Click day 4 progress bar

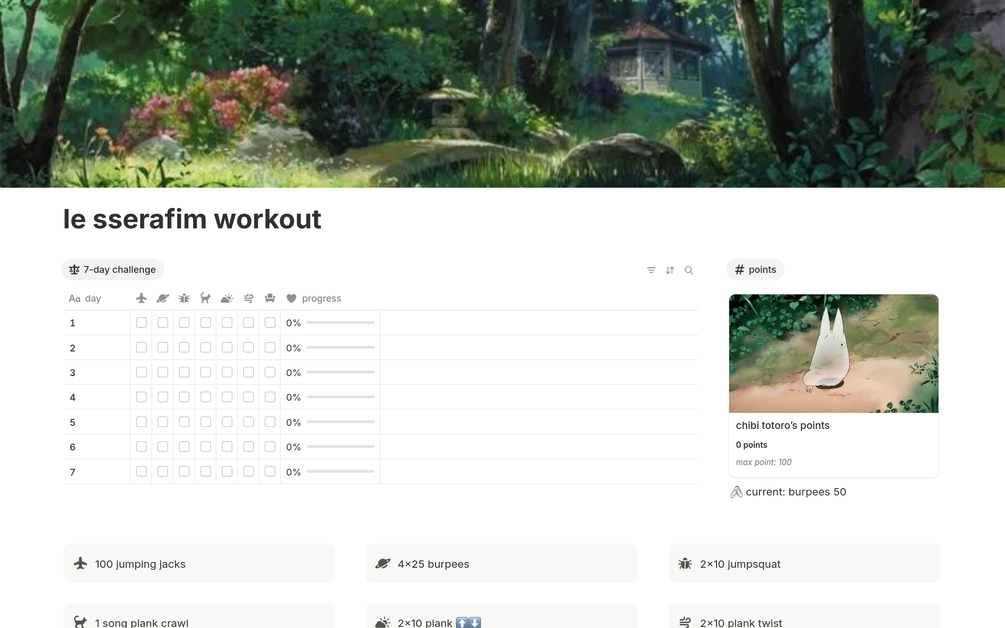click(x=340, y=397)
